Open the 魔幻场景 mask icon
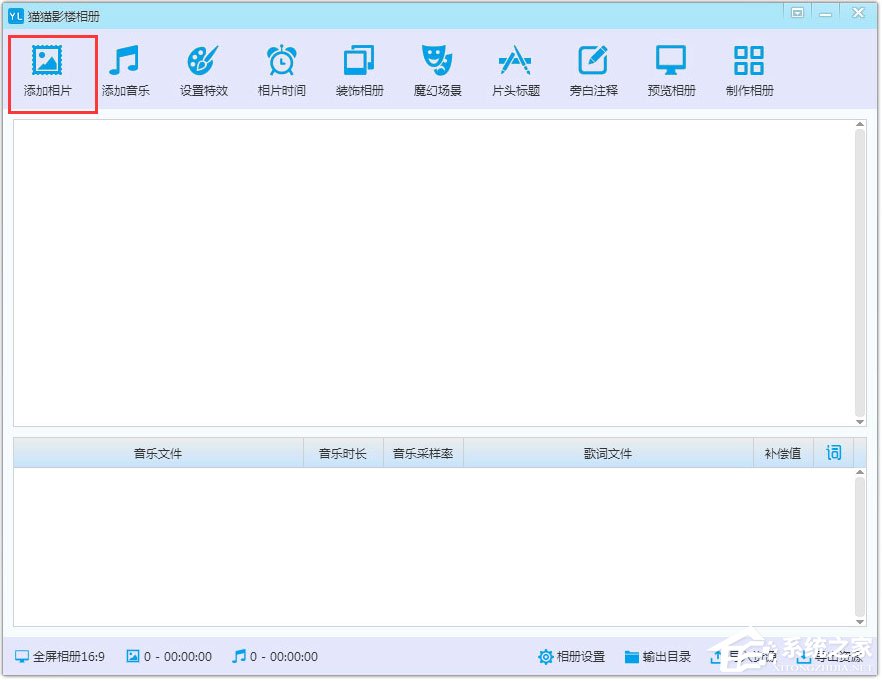Screen dimensions: 882x681 [437, 71]
